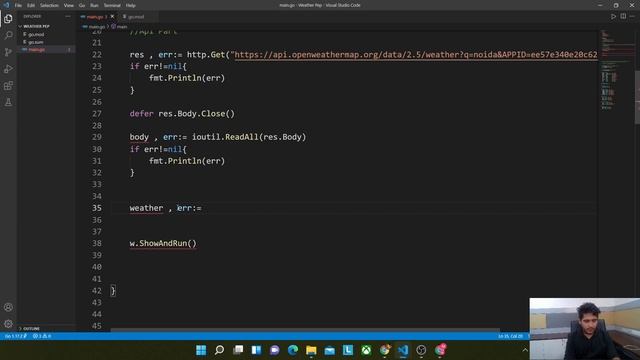
Task: Open the Edit menu
Action: [x=31, y=5]
